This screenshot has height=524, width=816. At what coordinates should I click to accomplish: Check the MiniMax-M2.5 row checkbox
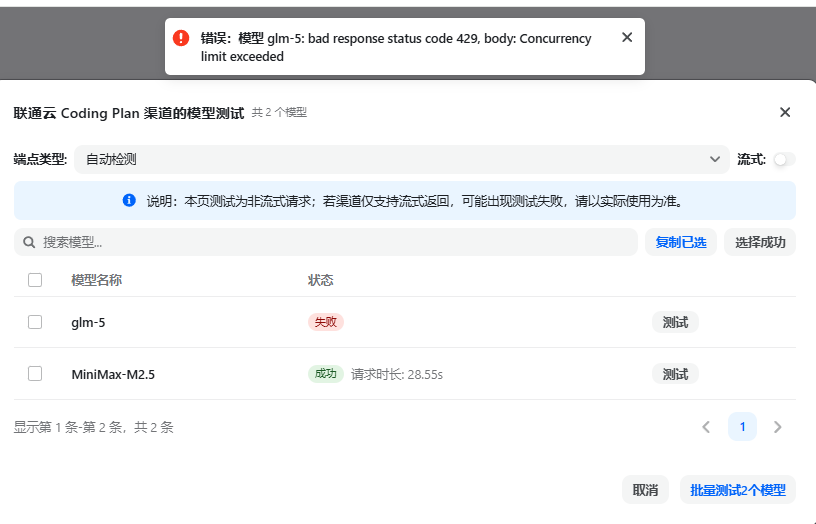35,374
